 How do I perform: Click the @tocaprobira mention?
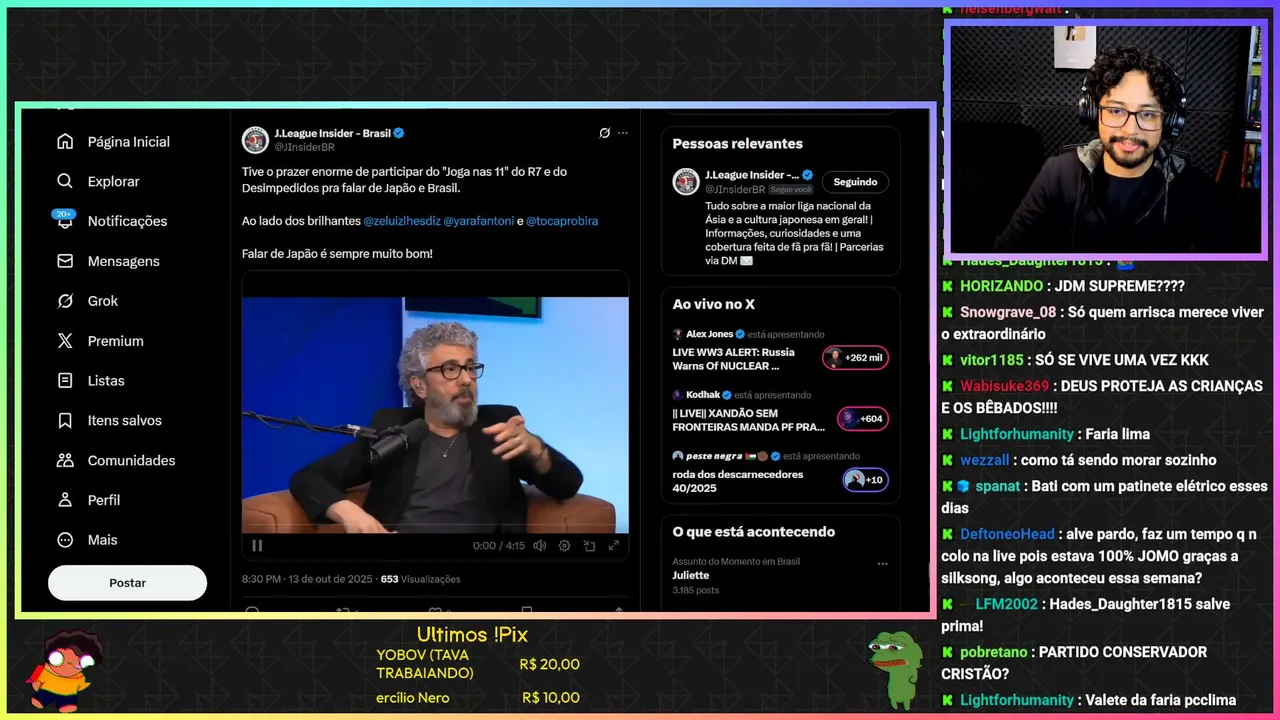pos(562,221)
